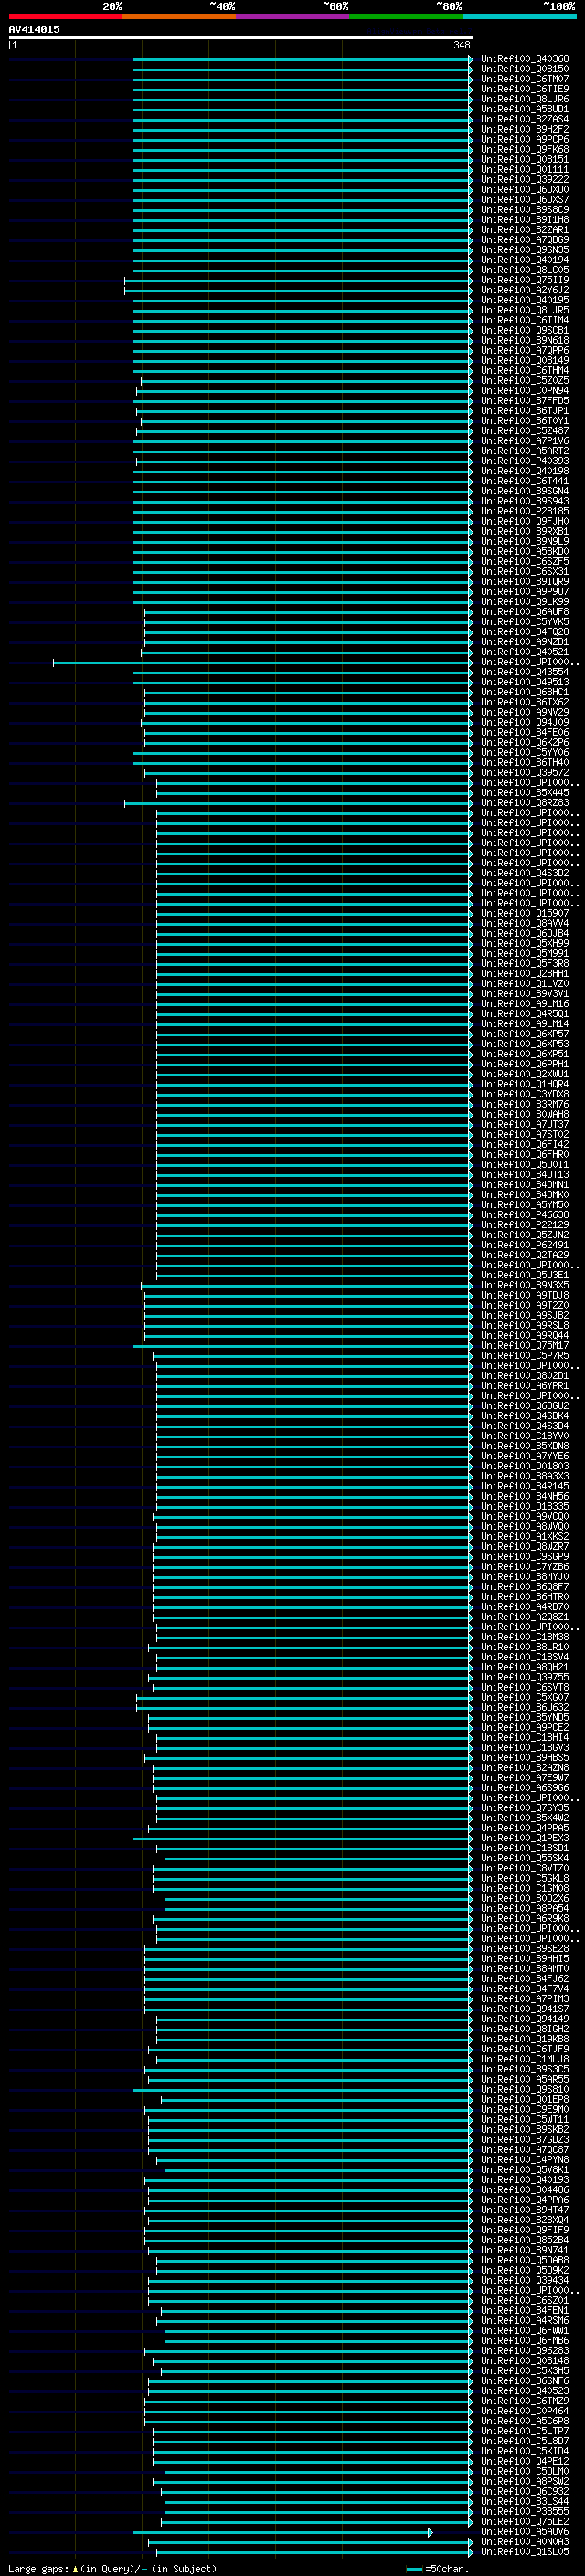This screenshot has width=585, height=2576.
Task: Click the white query sequence ruler bar
Action: click(x=241, y=37)
